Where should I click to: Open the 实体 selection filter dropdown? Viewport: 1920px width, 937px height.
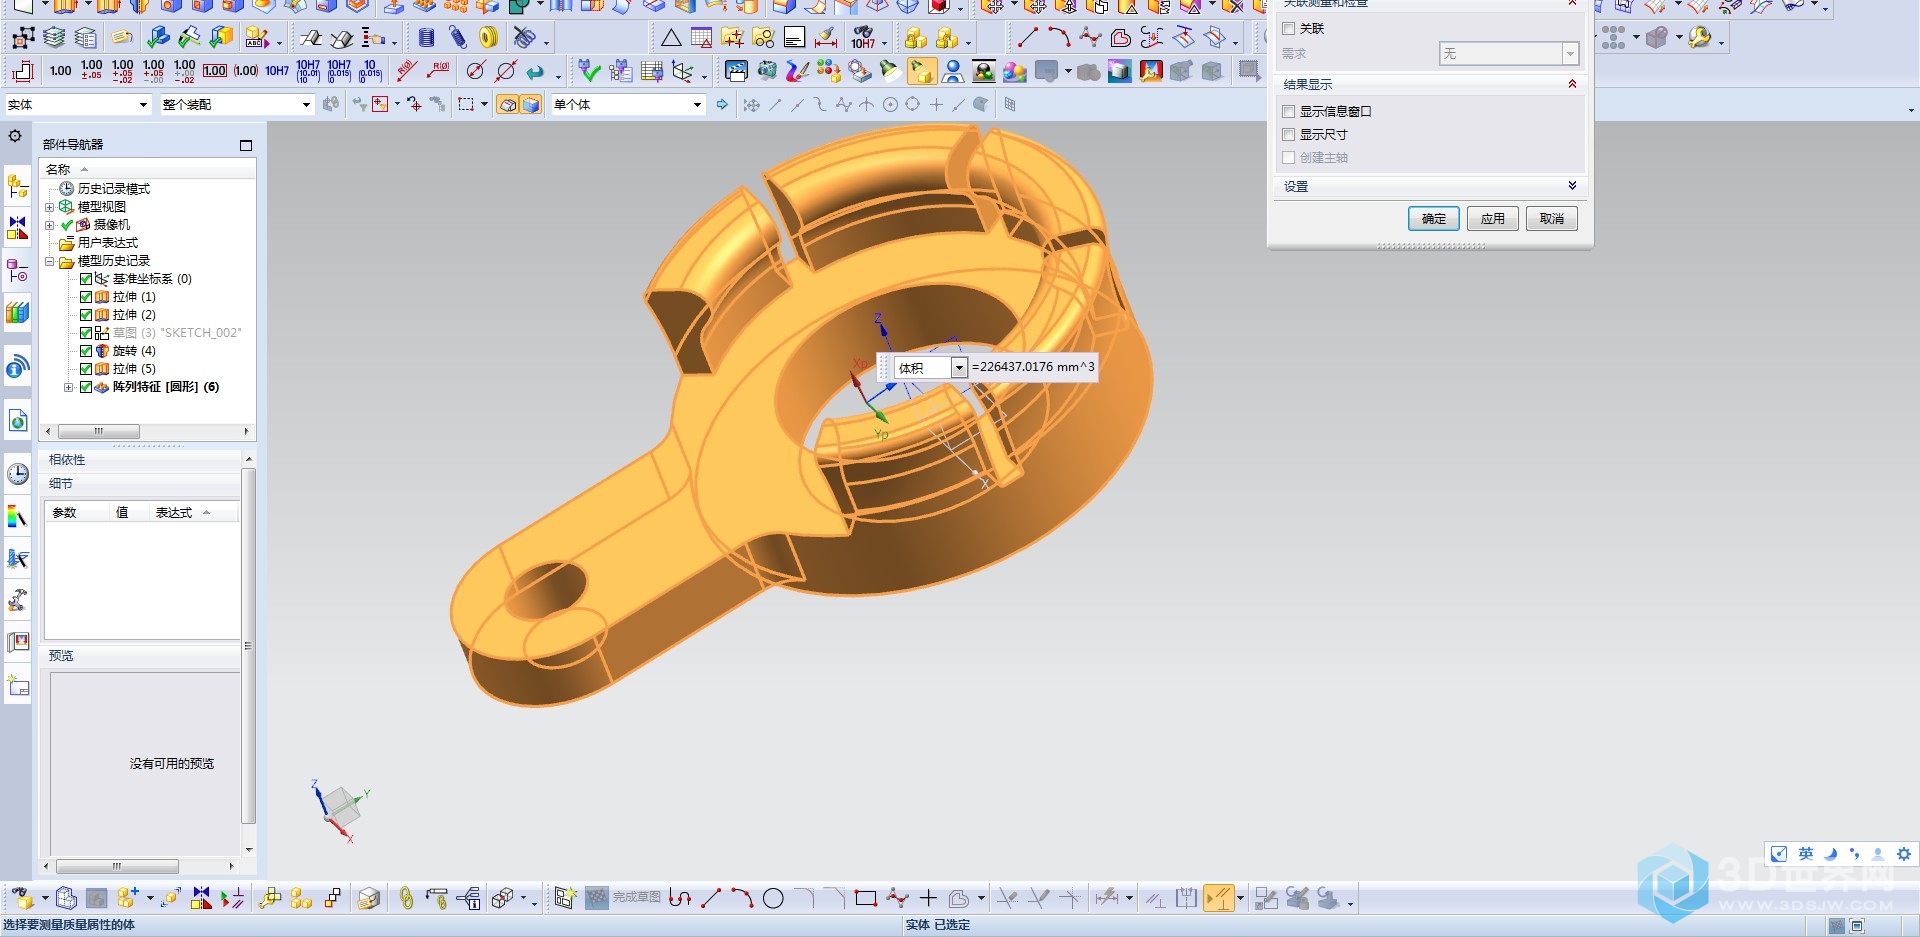143,105
